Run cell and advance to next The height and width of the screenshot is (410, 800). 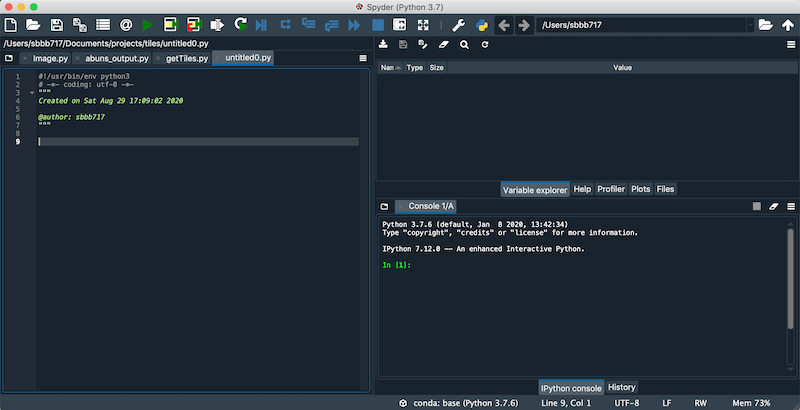point(194,24)
